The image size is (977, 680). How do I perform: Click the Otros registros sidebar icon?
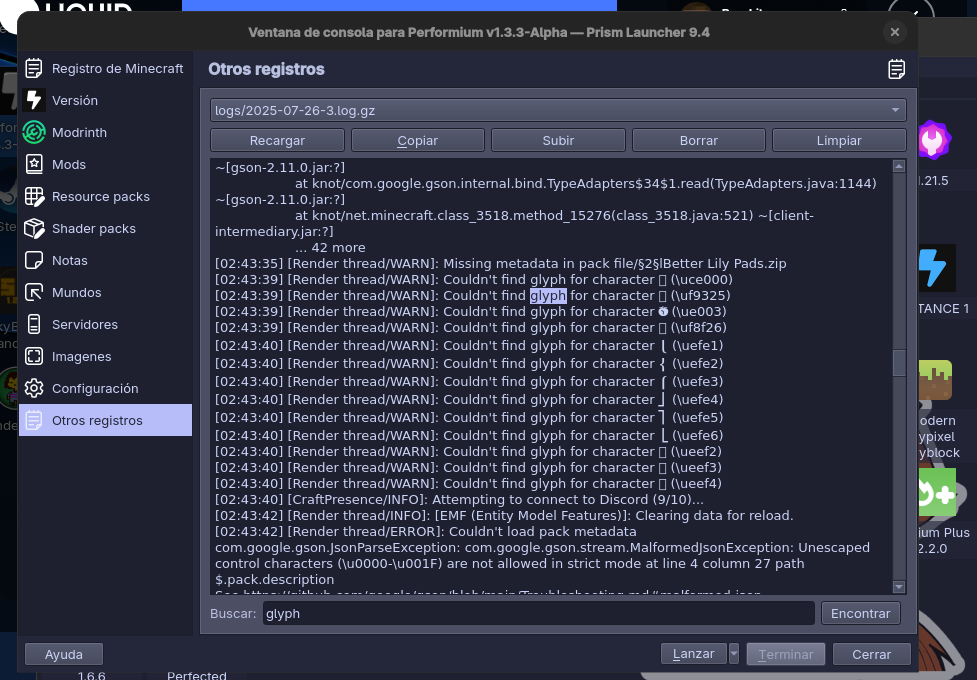pyautogui.click(x=34, y=421)
